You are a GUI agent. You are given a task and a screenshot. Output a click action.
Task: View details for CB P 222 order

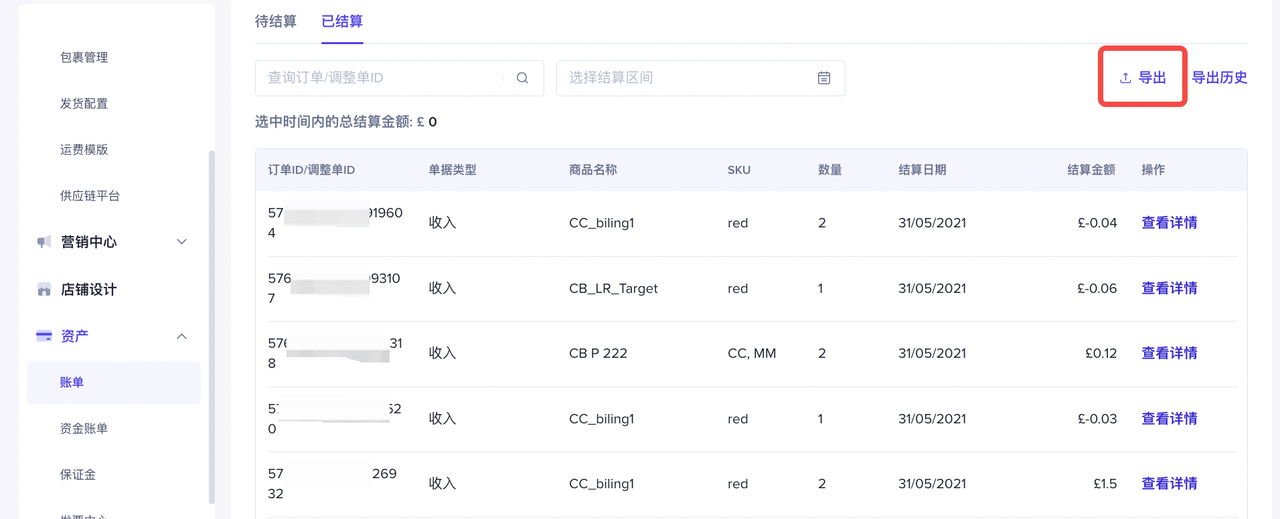click(1169, 353)
